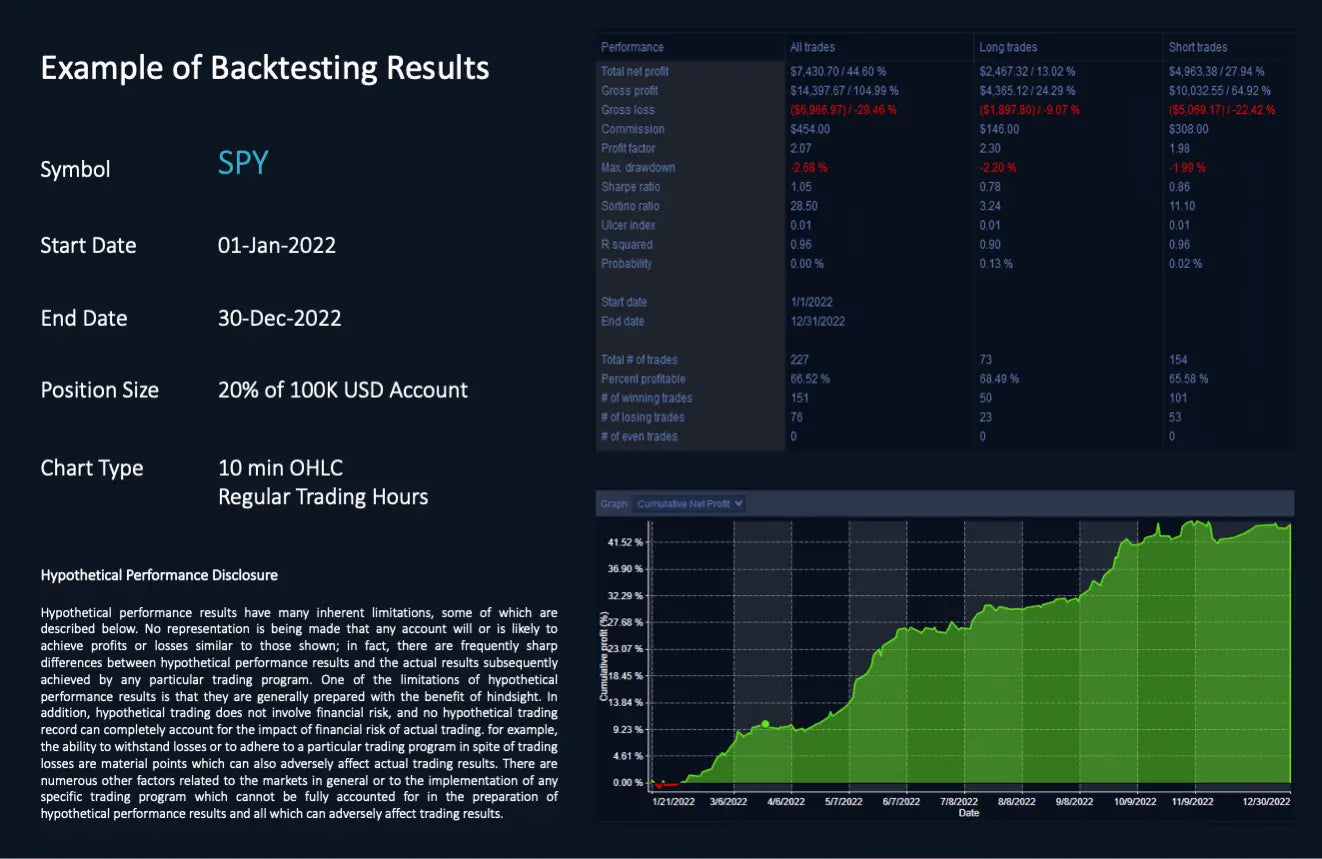Click the Total net profit row label
Screen dimensions: 1322x859
635,71
